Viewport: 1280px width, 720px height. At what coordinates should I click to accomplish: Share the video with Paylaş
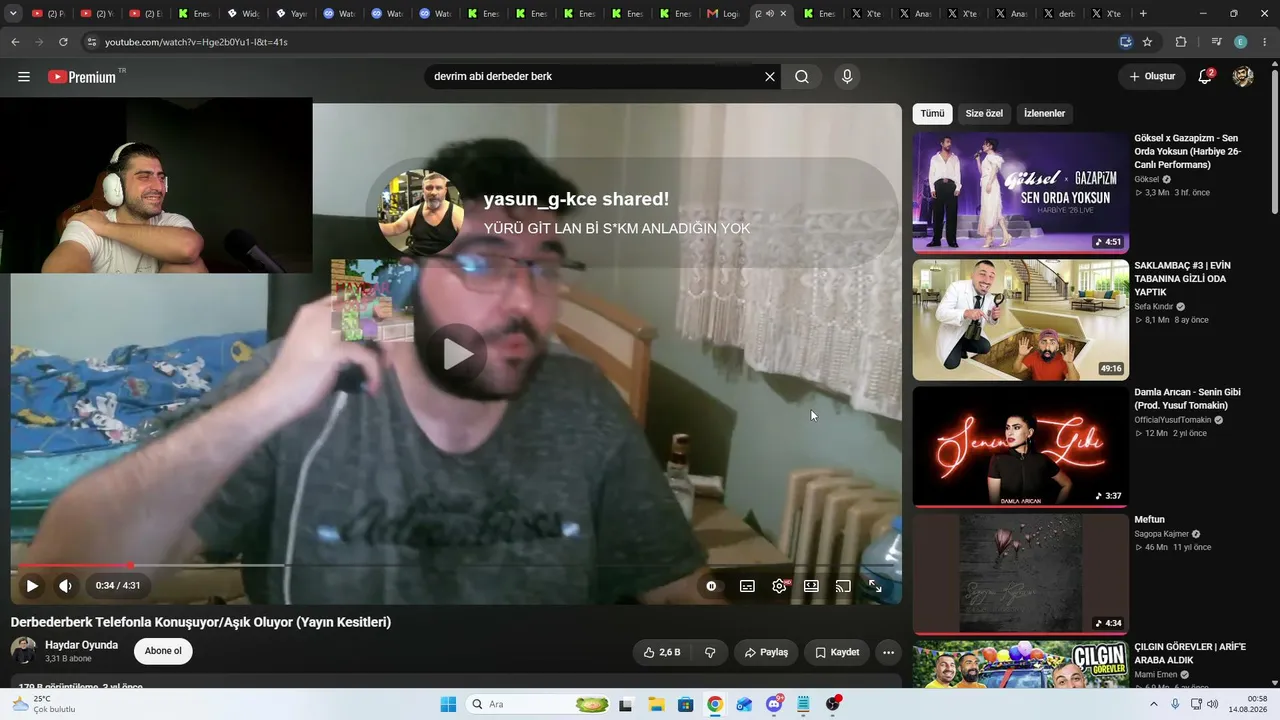click(766, 652)
